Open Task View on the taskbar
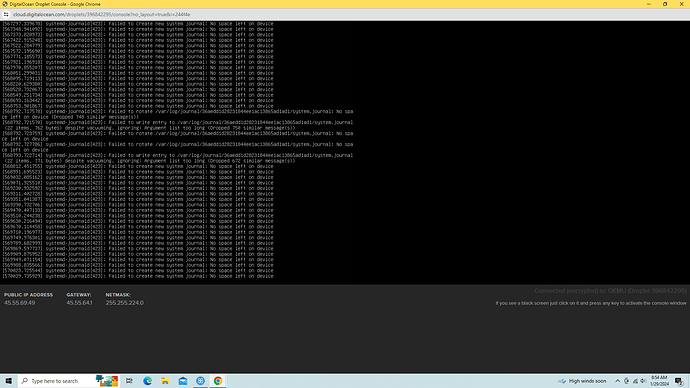The image size is (690, 388). [x=129, y=381]
